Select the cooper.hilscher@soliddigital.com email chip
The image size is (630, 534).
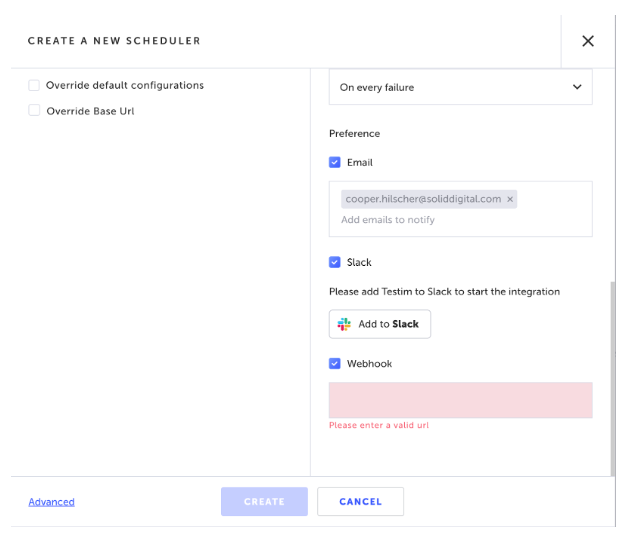[x=423, y=199]
